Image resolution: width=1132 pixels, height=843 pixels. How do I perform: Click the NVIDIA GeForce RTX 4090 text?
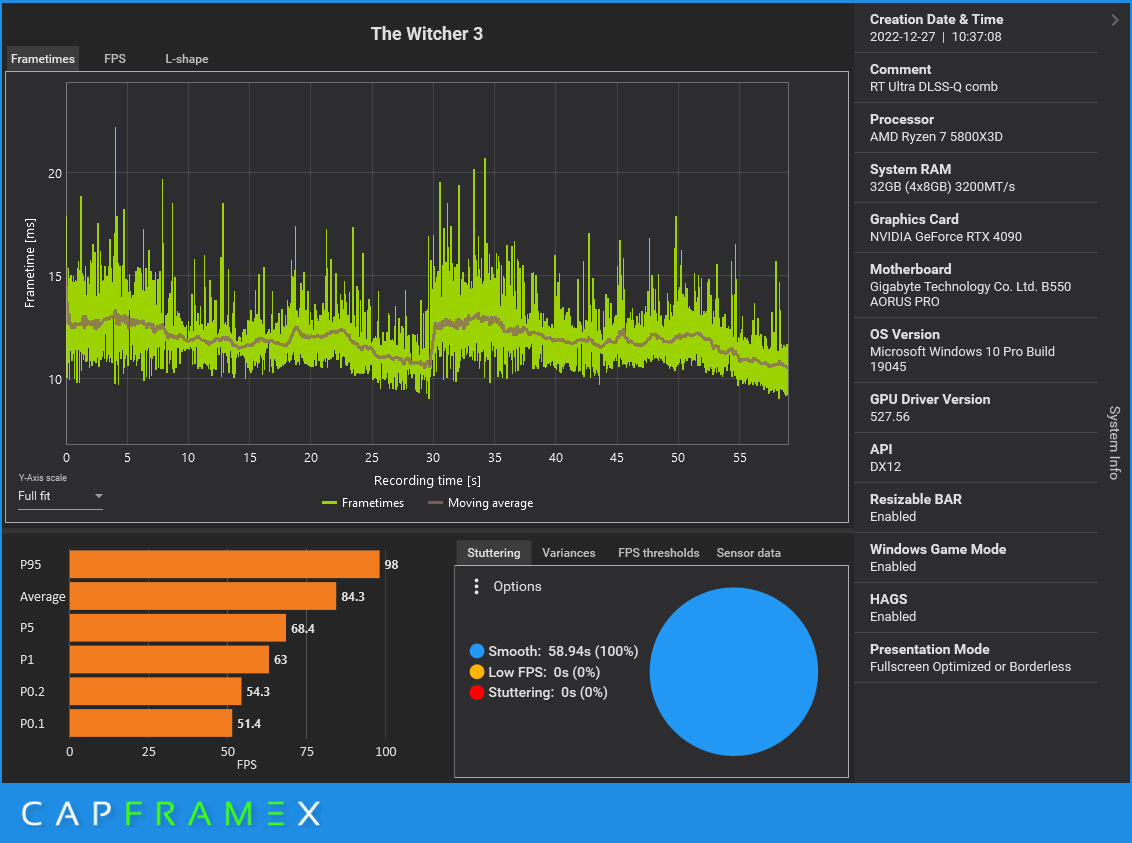tap(946, 237)
